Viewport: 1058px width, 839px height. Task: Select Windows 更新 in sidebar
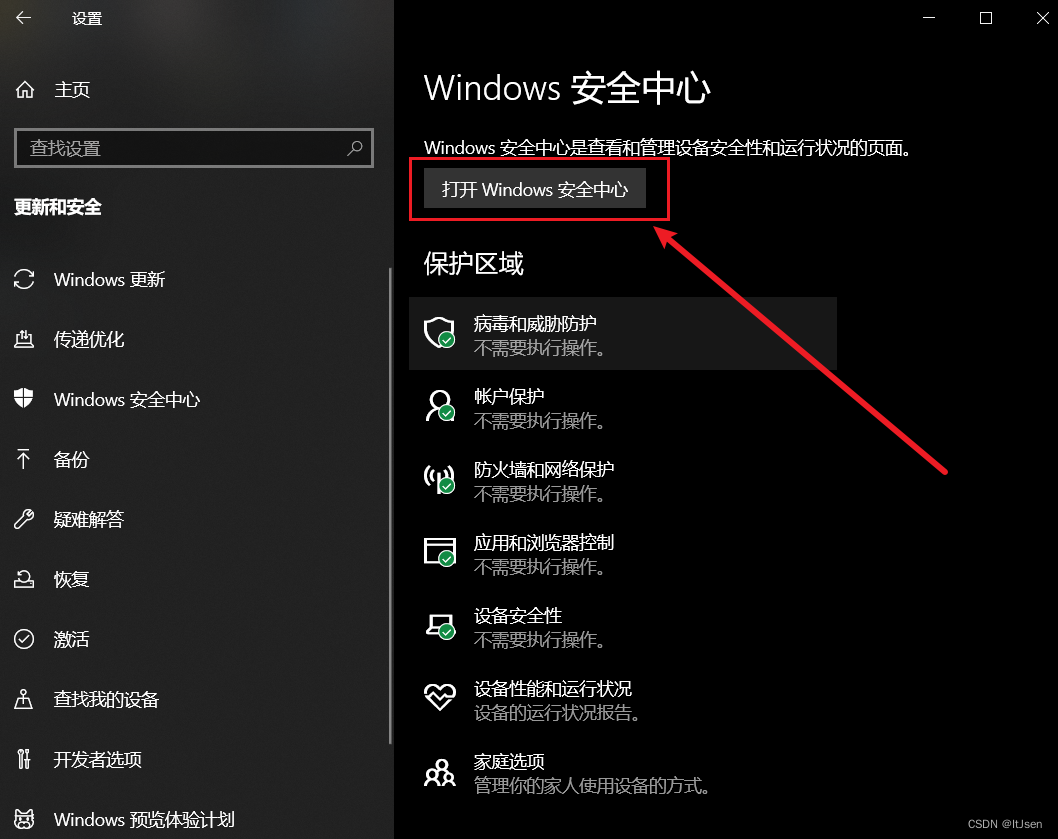(109, 279)
